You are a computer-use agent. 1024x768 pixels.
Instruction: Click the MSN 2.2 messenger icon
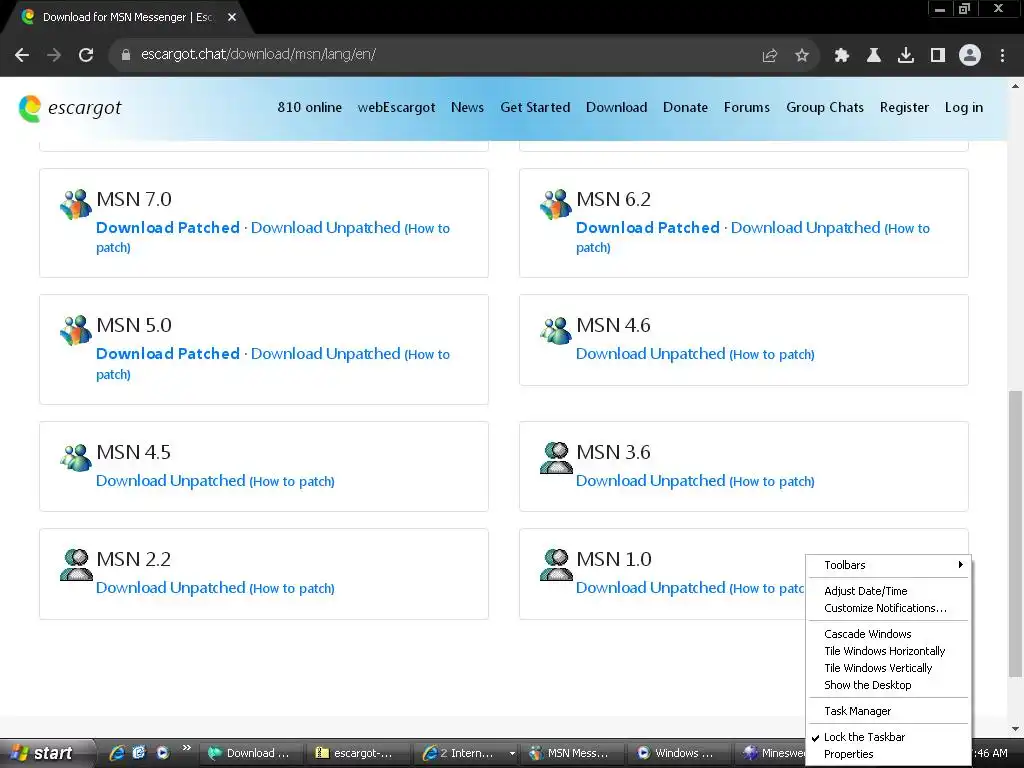pyautogui.click(x=76, y=564)
